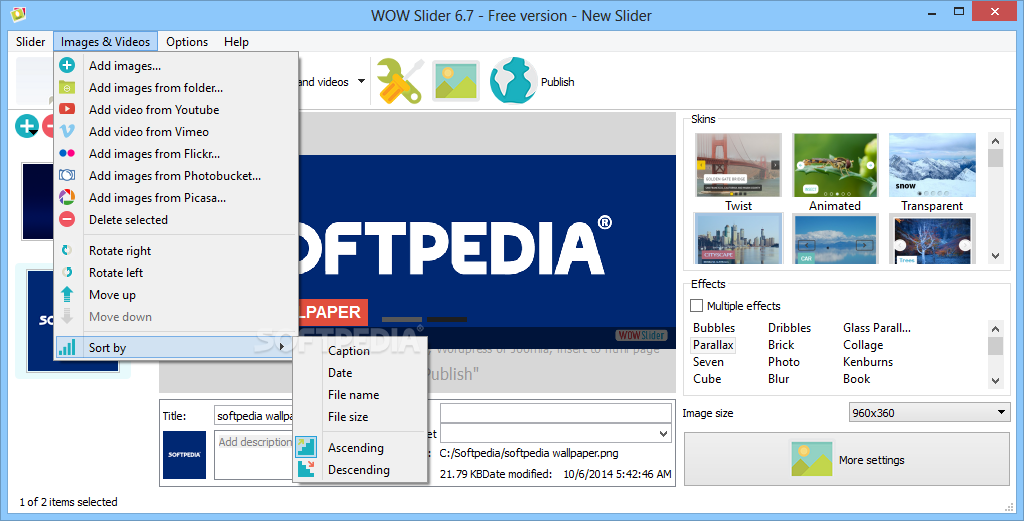Screen dimensions: 1024x521
Task: Click the Publish globe icon
Action: pyautogui.click(x=513, y=81)
